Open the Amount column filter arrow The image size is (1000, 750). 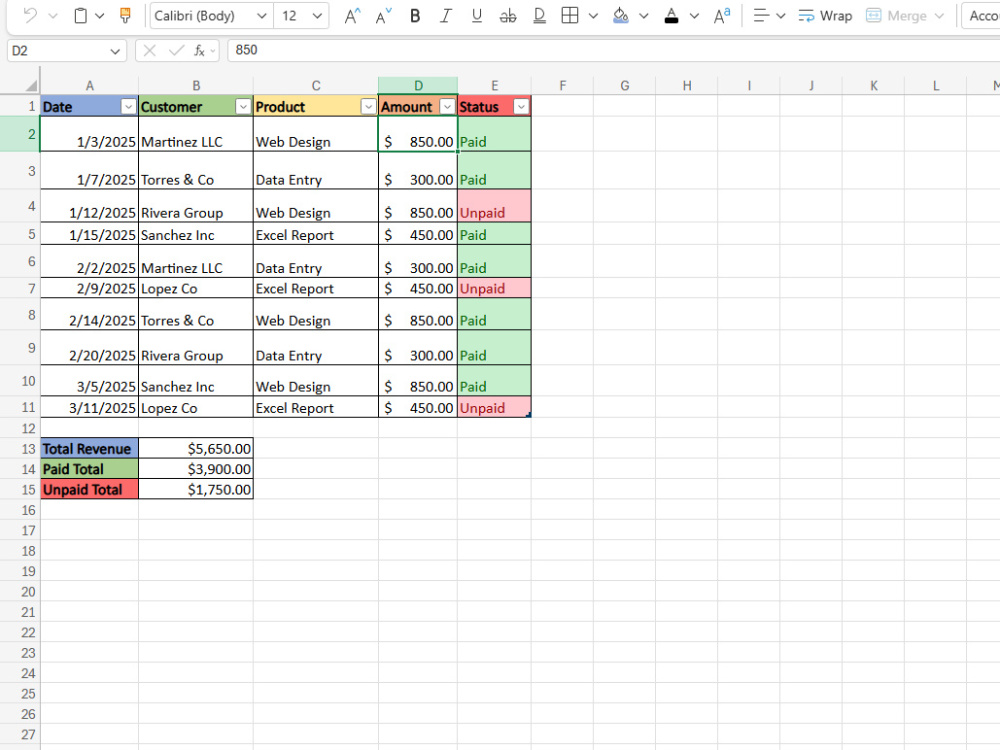pyautogui.click(x=448, y=107)
